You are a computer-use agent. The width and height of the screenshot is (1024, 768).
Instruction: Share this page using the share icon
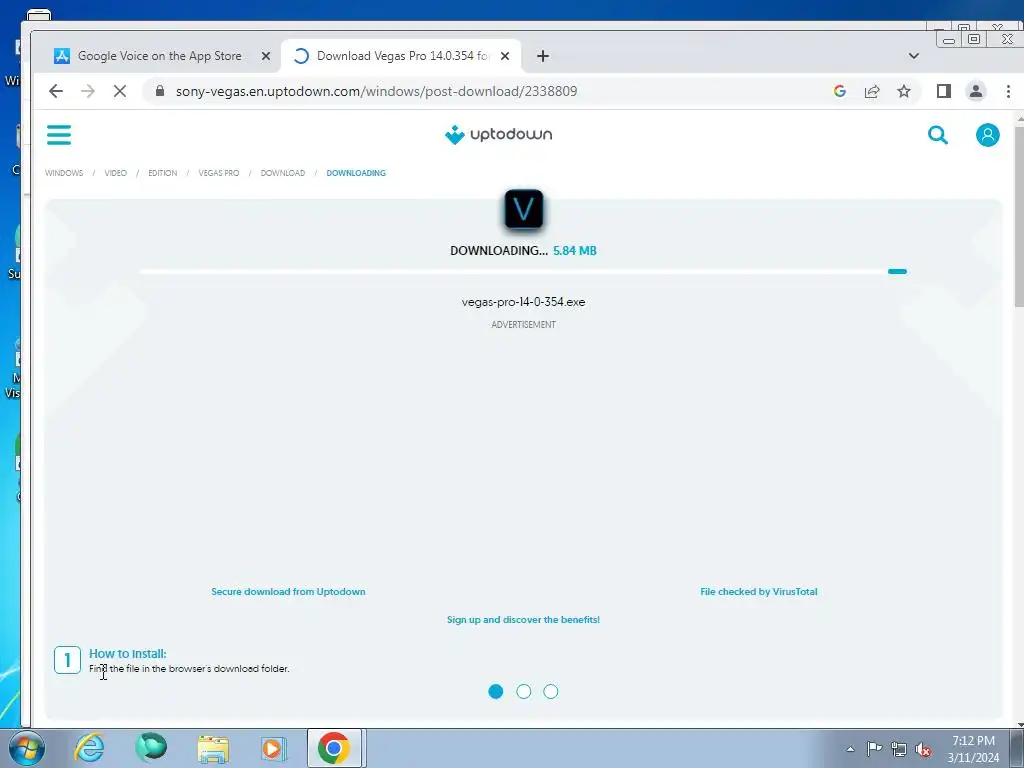pyautogui.click(x=872, y=91)
